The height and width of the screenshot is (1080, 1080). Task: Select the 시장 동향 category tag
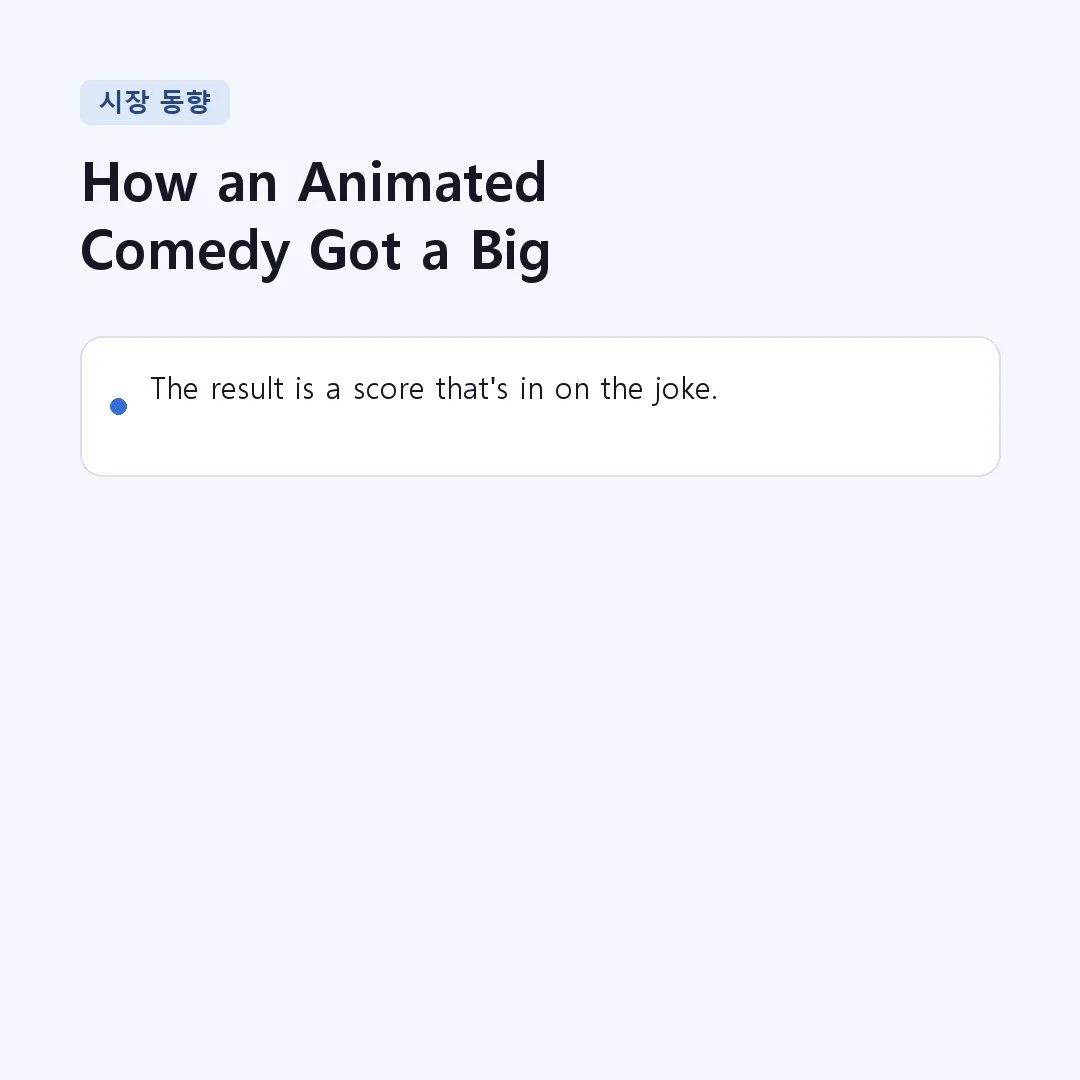point(155,103)
